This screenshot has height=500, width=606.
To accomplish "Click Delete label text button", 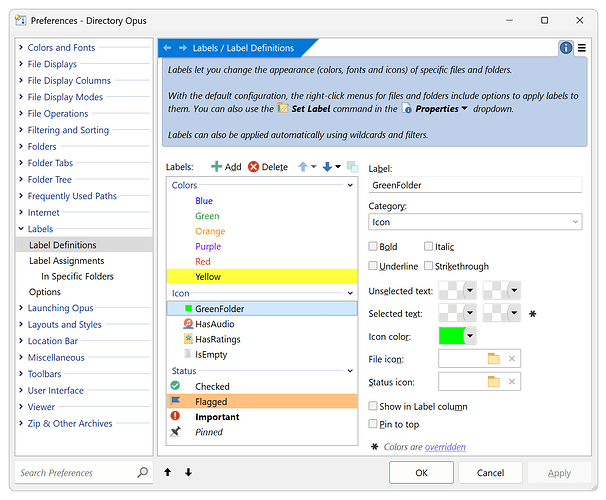I will click(x=275, y=167).
